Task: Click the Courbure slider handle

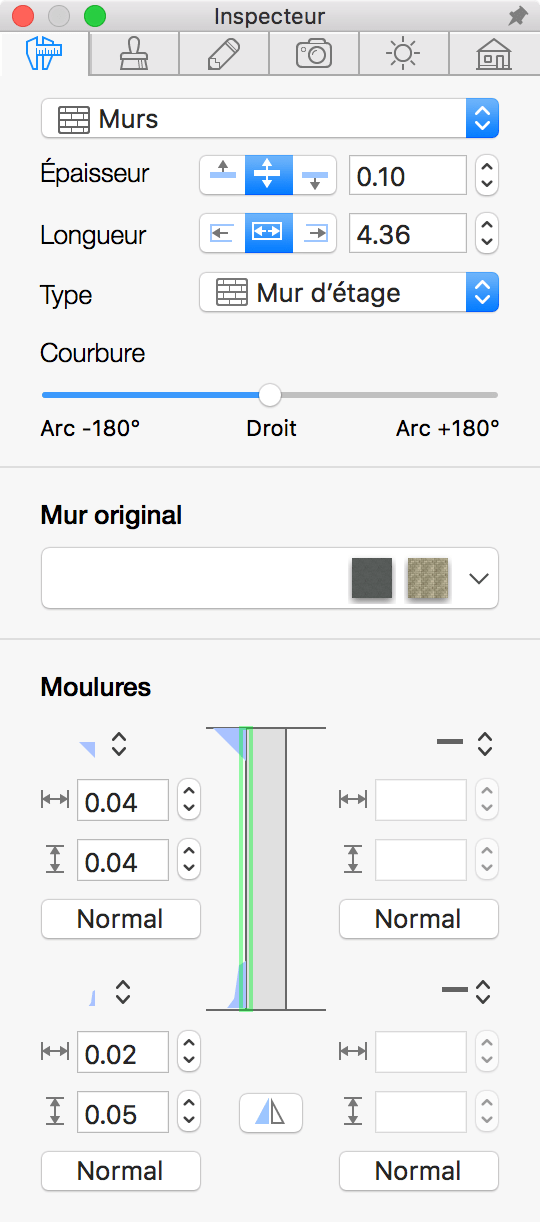Action: click(270, 394)
